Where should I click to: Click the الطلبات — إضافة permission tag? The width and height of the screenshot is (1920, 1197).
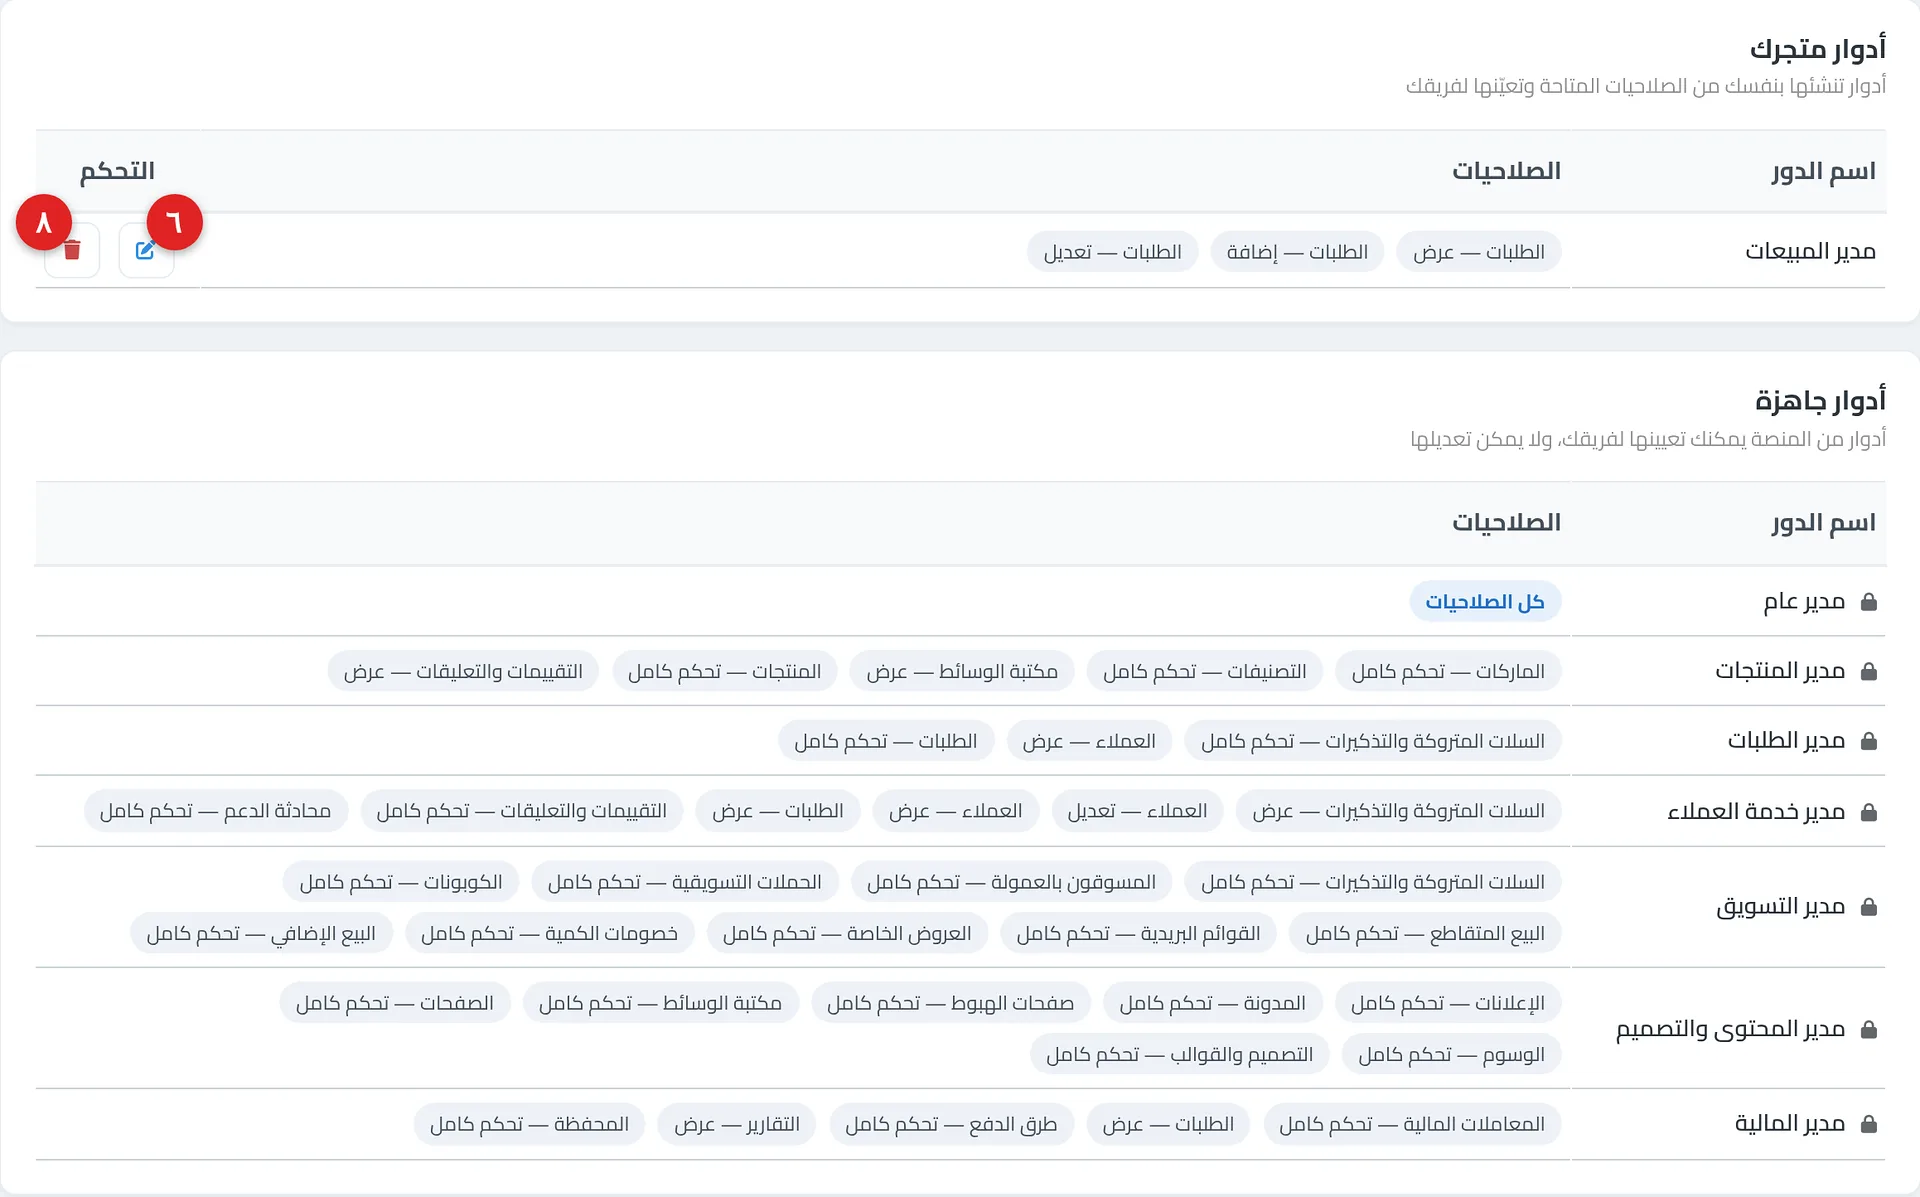1297,252
